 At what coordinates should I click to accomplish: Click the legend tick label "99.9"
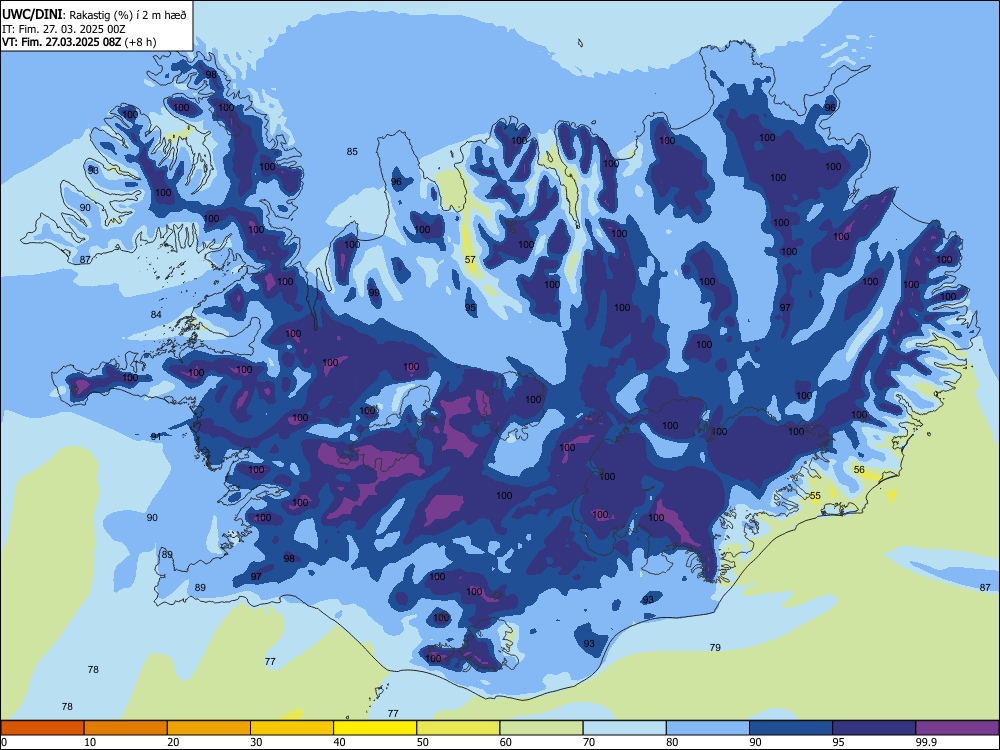pos(926,742)
